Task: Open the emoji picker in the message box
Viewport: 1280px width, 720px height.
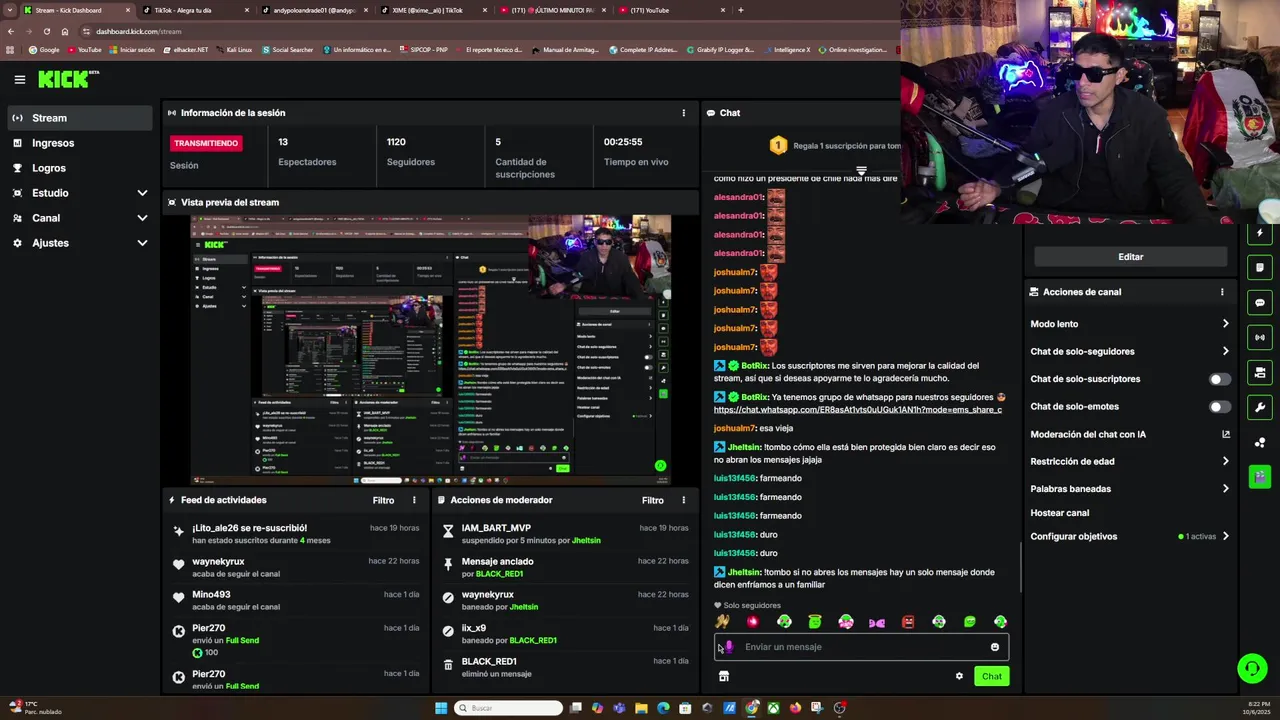Action: click(x=994, y=647)
